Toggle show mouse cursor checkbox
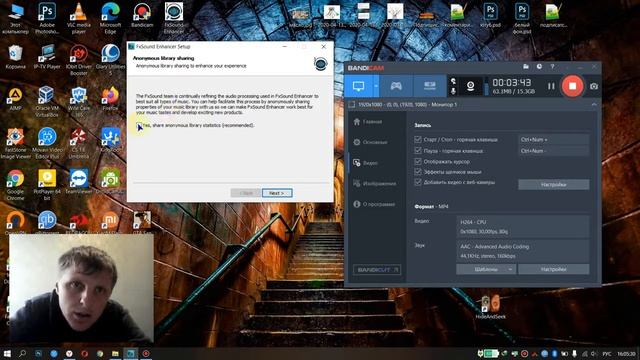 418,161
